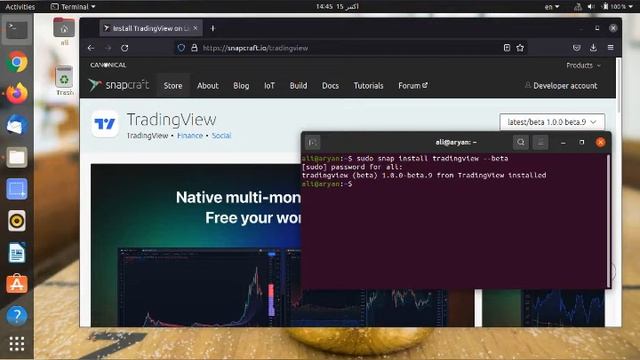640x360 pixels.
Task: Launch the Screenshot tool in dock
Action: [x=17, y=189]
